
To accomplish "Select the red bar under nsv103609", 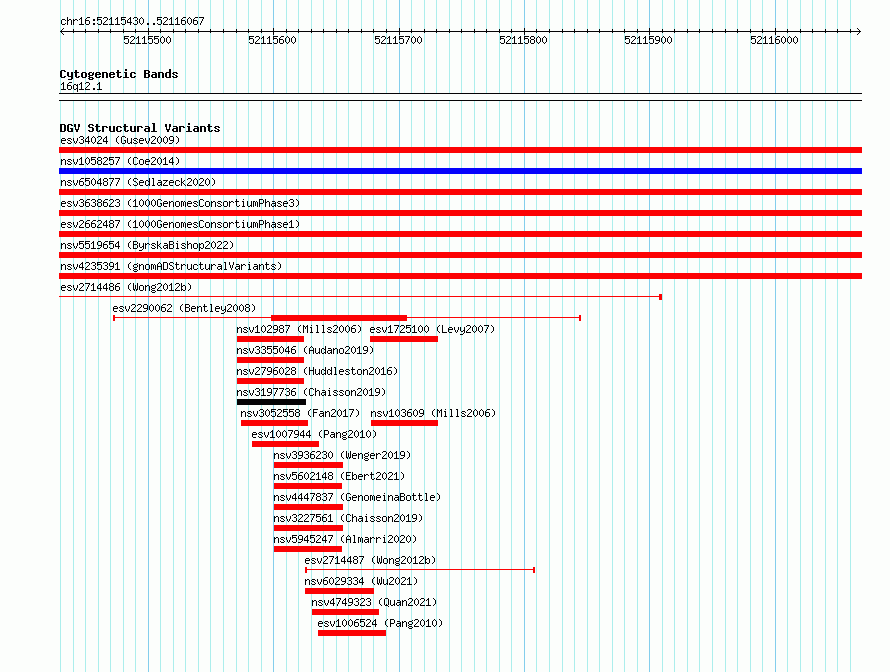I will pyautogui.click(x=404, y=423).
